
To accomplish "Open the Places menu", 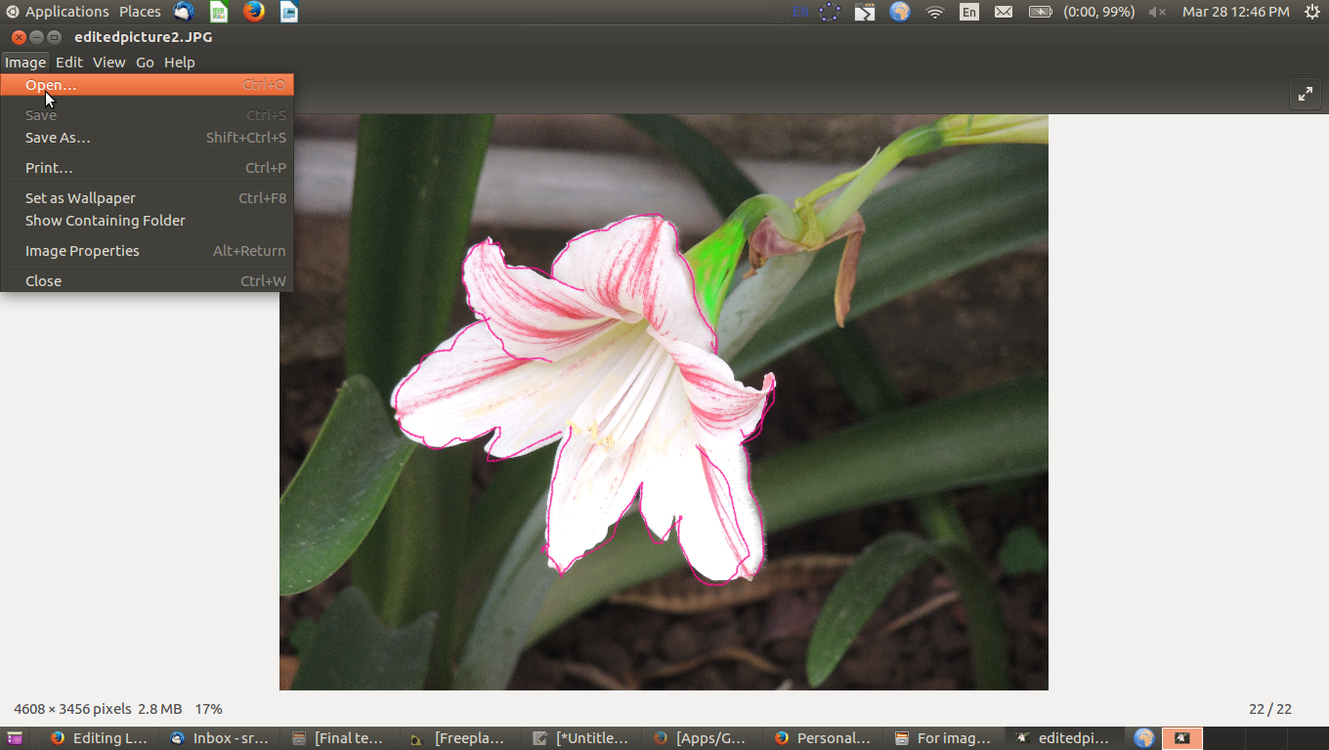I will pos(139,11).
